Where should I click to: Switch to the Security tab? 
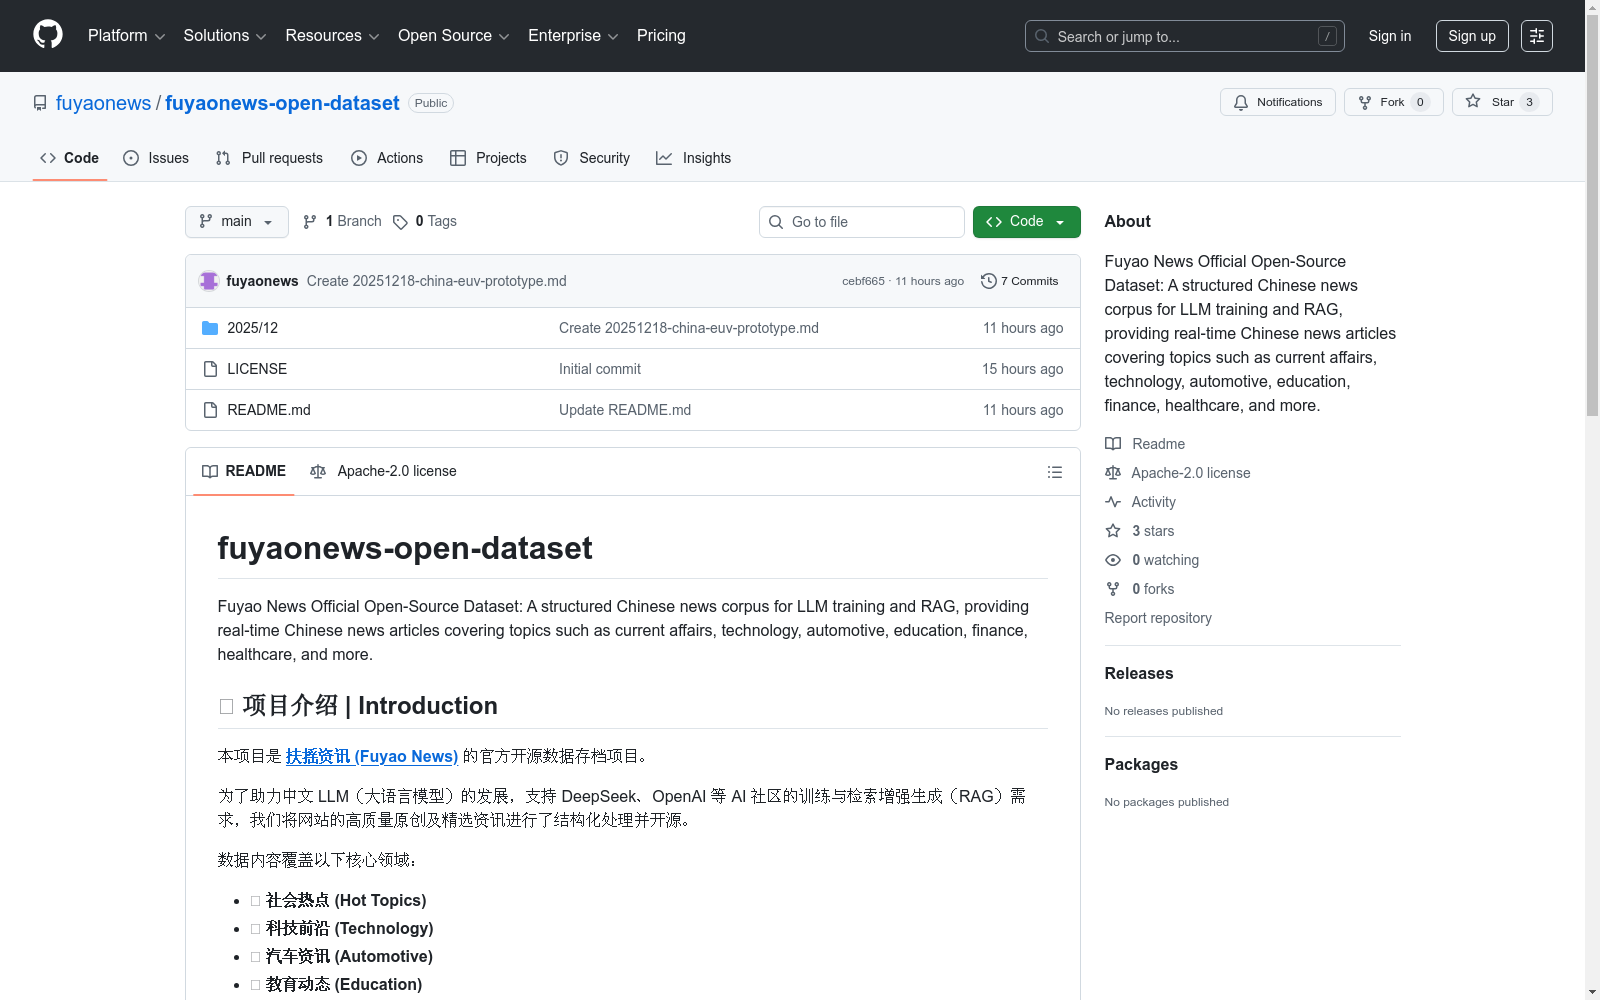coord(592,158)
